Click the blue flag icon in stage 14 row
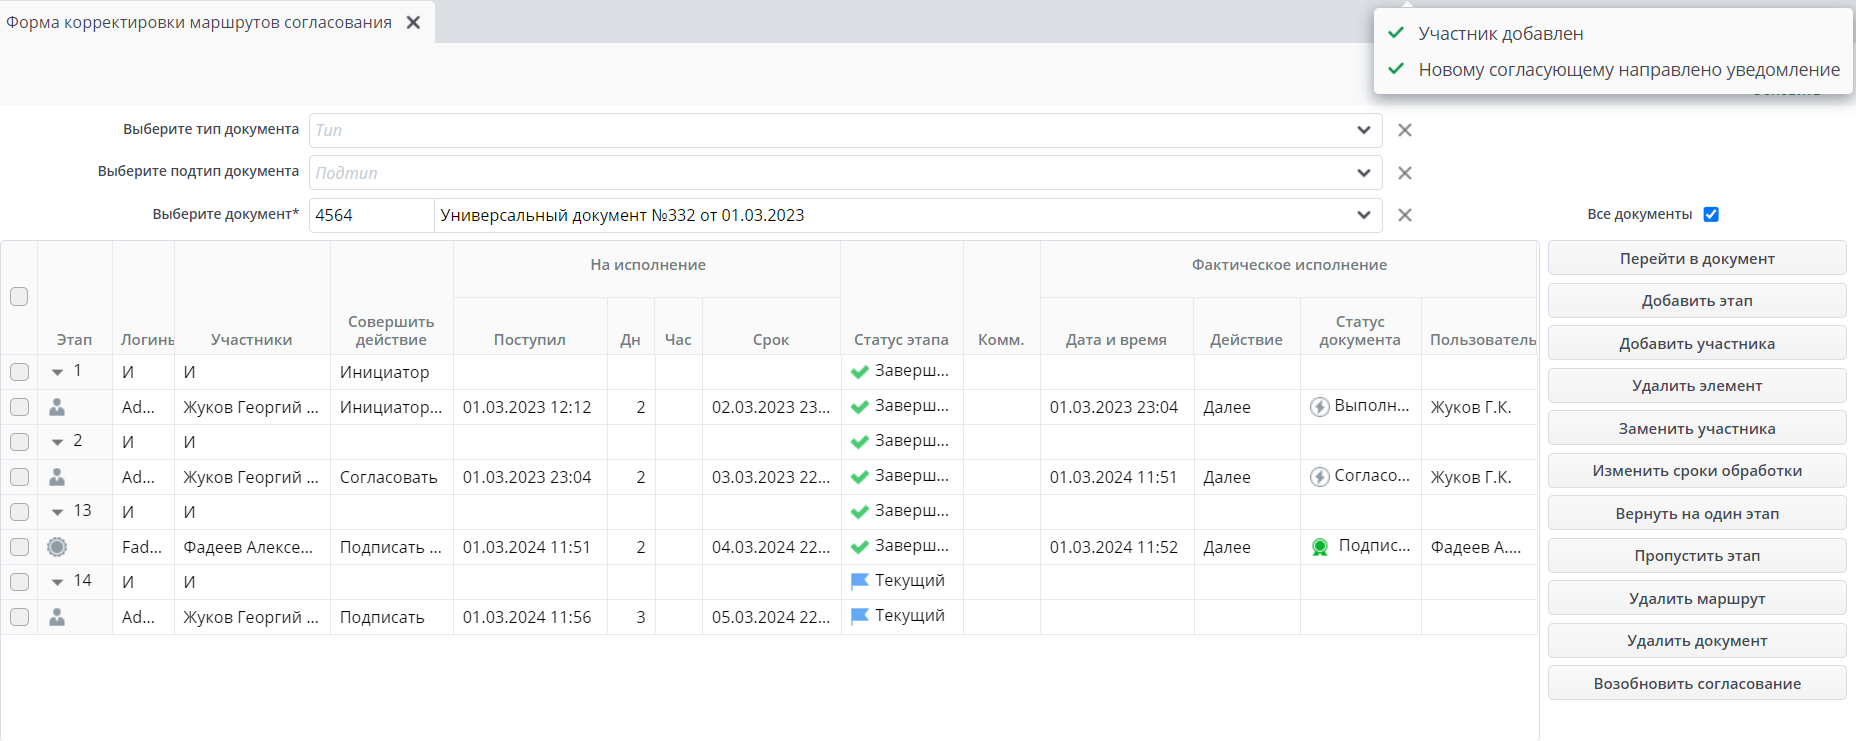The image size is (1856, 741). (859, 581)
